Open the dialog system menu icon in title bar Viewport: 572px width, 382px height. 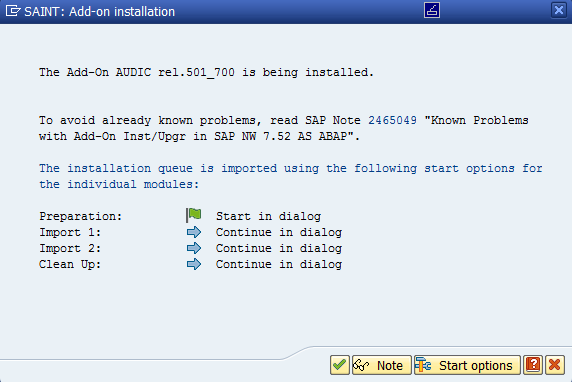coord(13,11)
